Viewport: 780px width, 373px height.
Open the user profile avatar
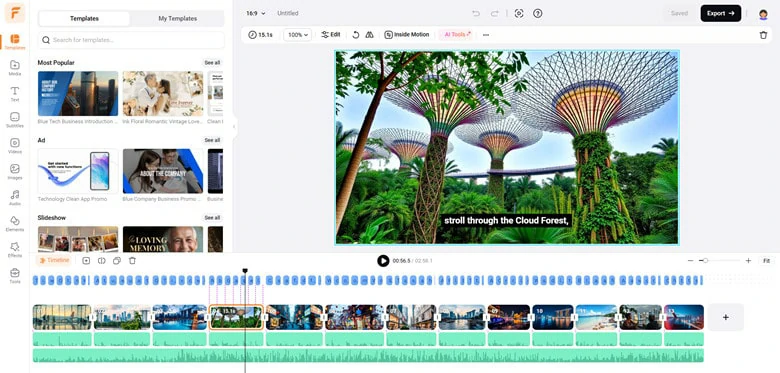tap(763, 14)
